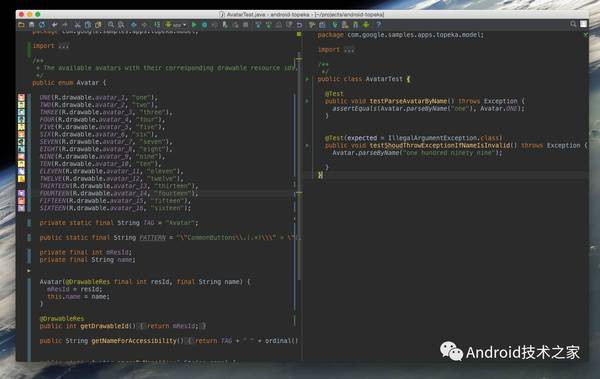
Task: Click the Undo arrow in toolbar
Action: (54, 25)
